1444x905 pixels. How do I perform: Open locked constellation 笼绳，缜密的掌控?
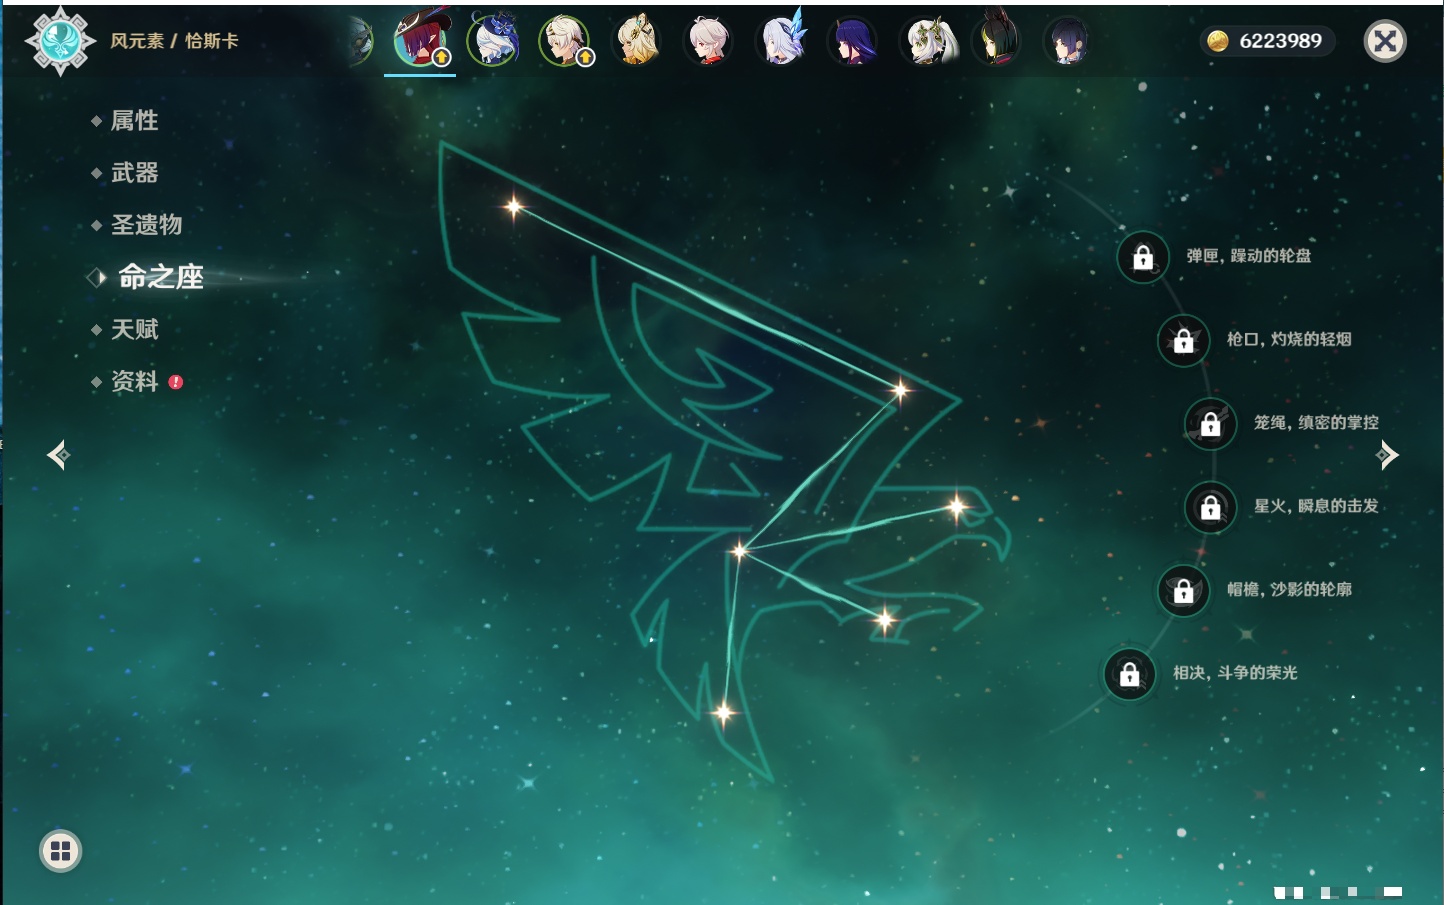[x=1211, y=424]
